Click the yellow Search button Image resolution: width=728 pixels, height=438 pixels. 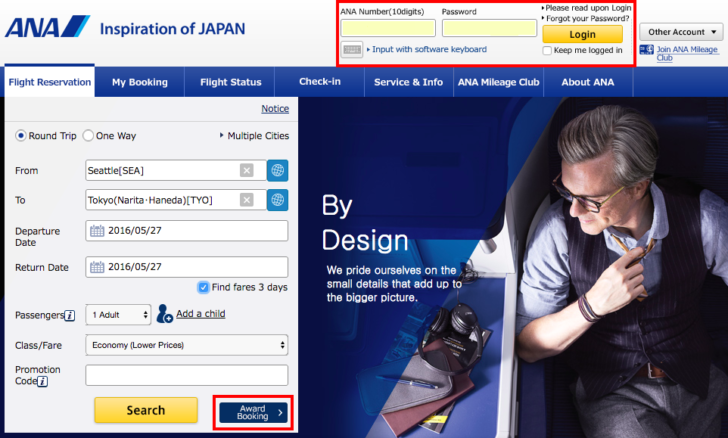click(x=146, y=410)
